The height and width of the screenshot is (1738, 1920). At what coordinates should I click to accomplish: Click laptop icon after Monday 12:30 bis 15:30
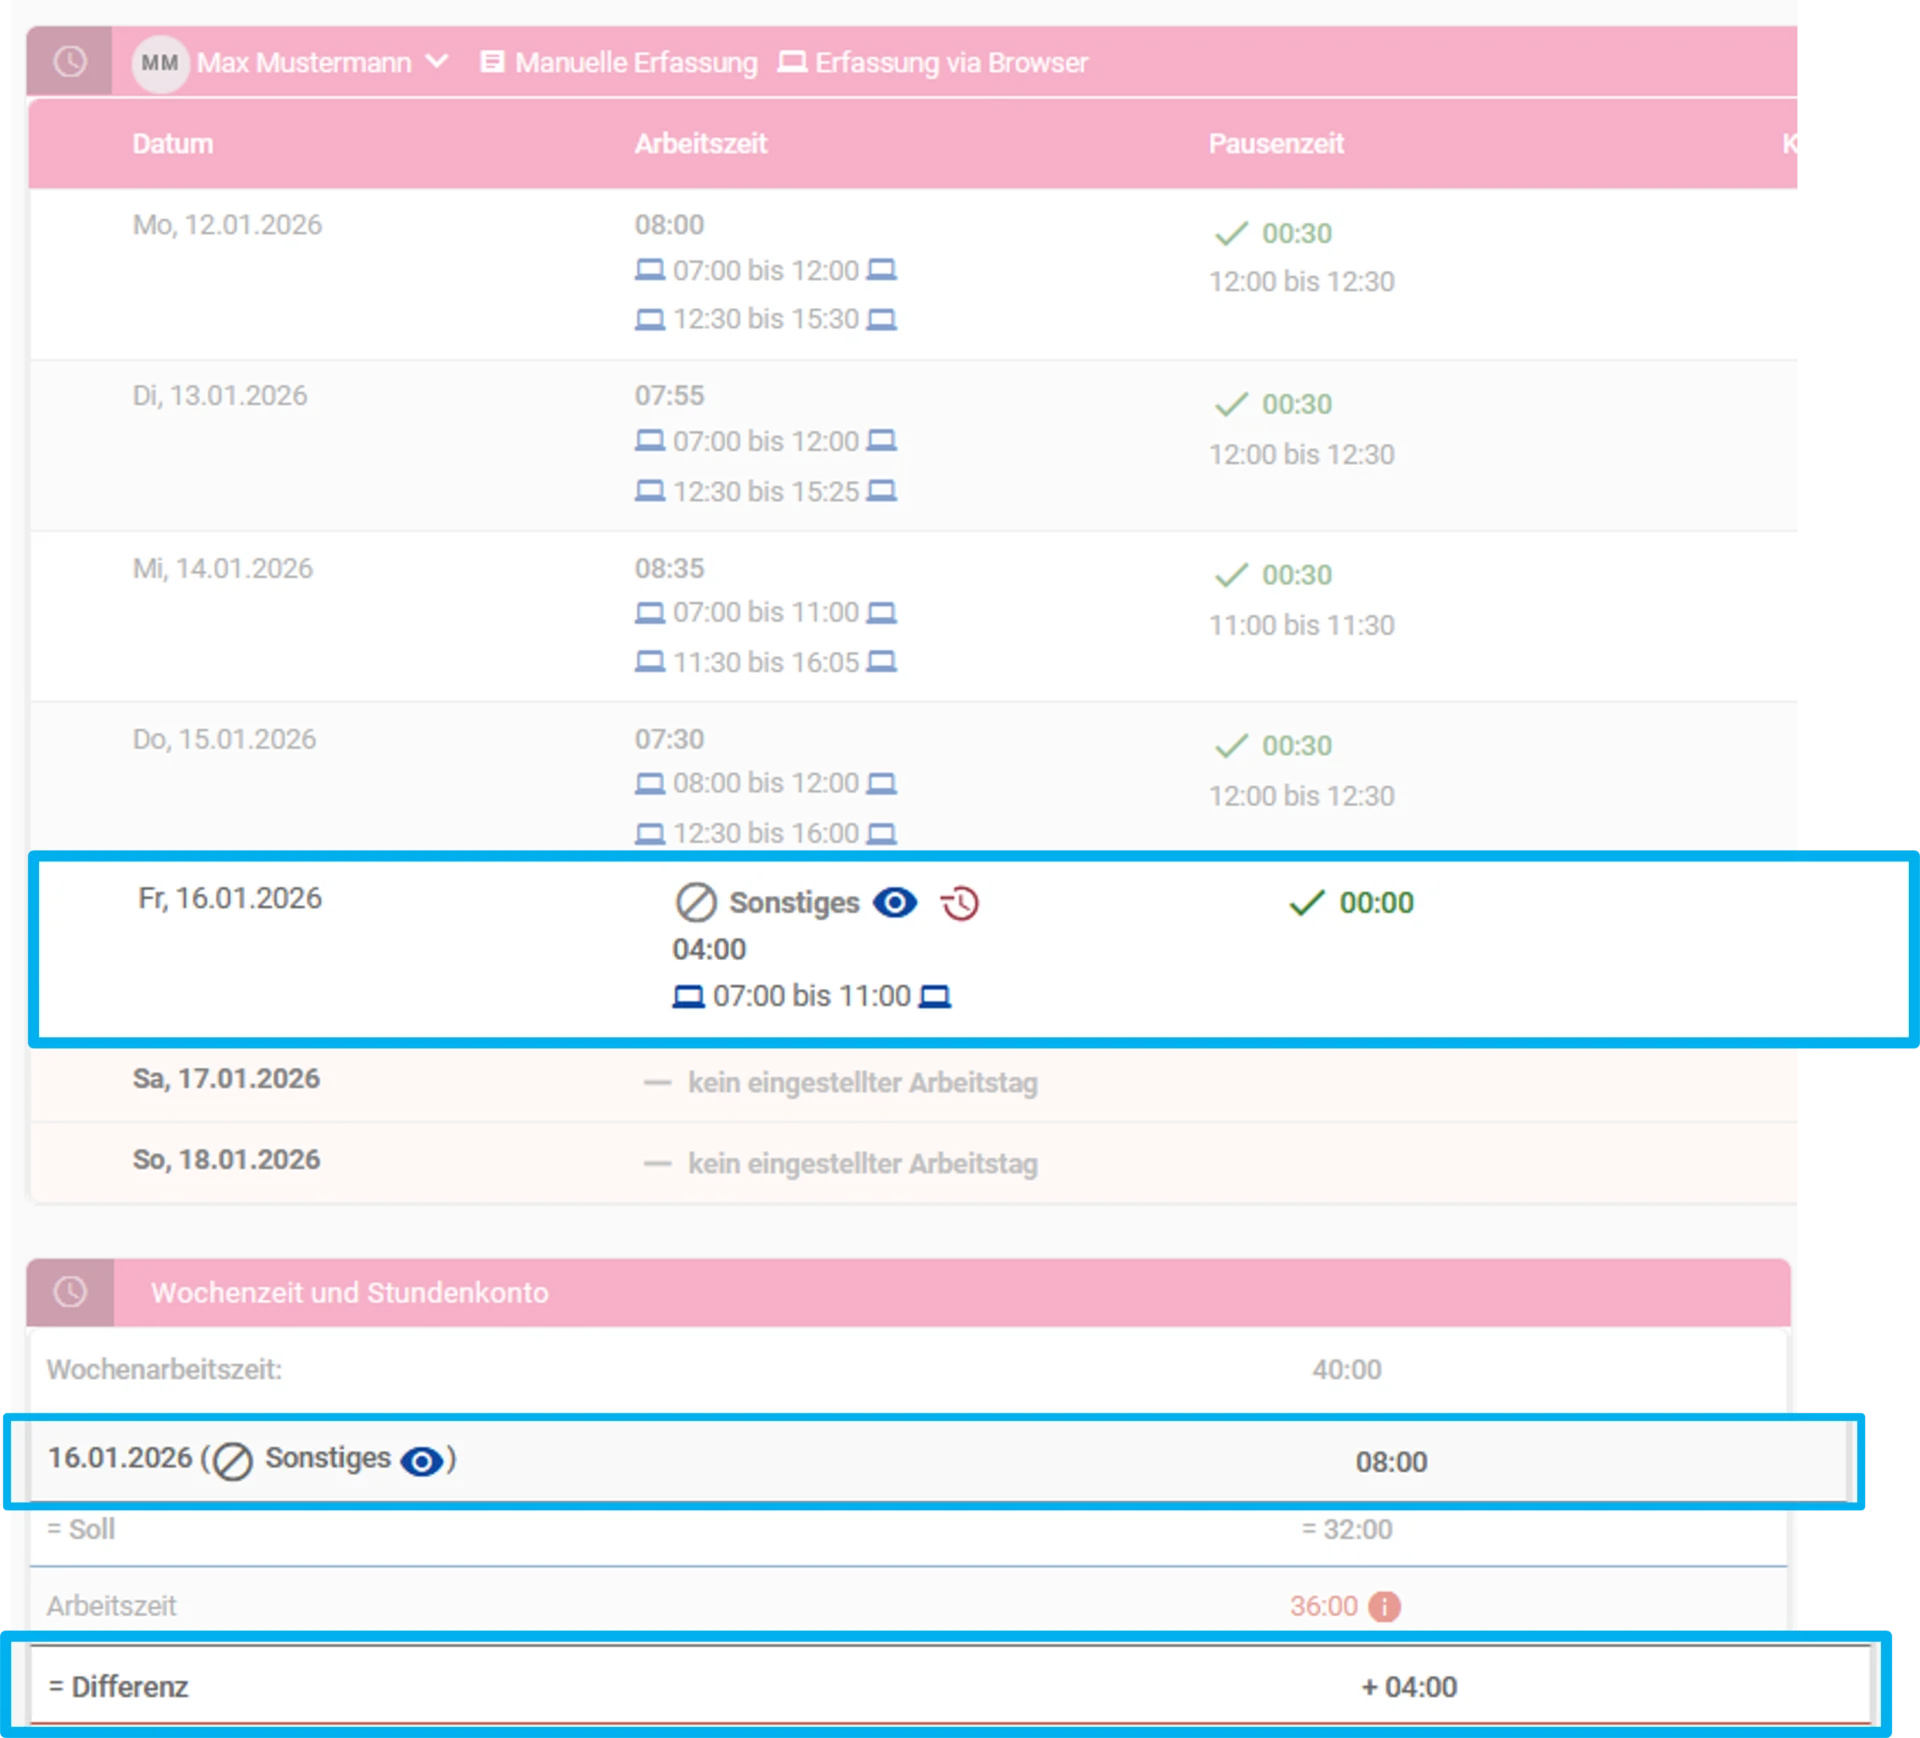(881, 320)
